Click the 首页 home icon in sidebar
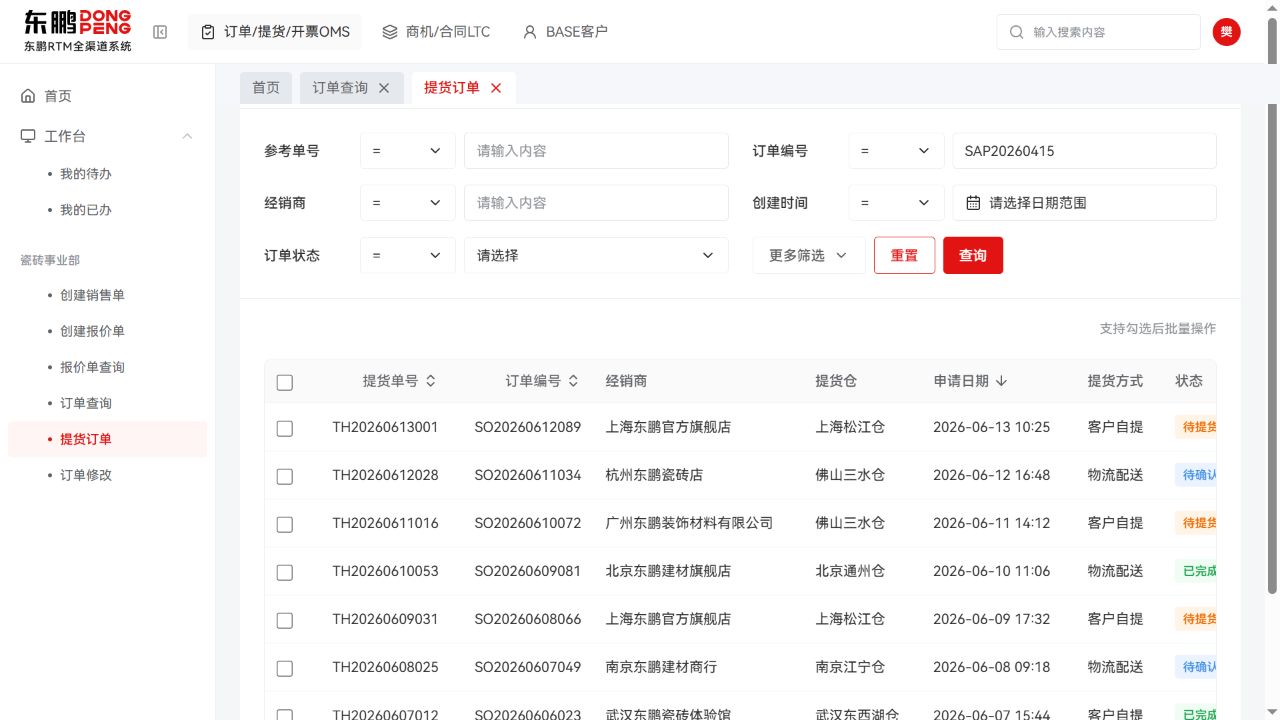Viewport: 1280px width, 720px height. click(x=28, y=96)
